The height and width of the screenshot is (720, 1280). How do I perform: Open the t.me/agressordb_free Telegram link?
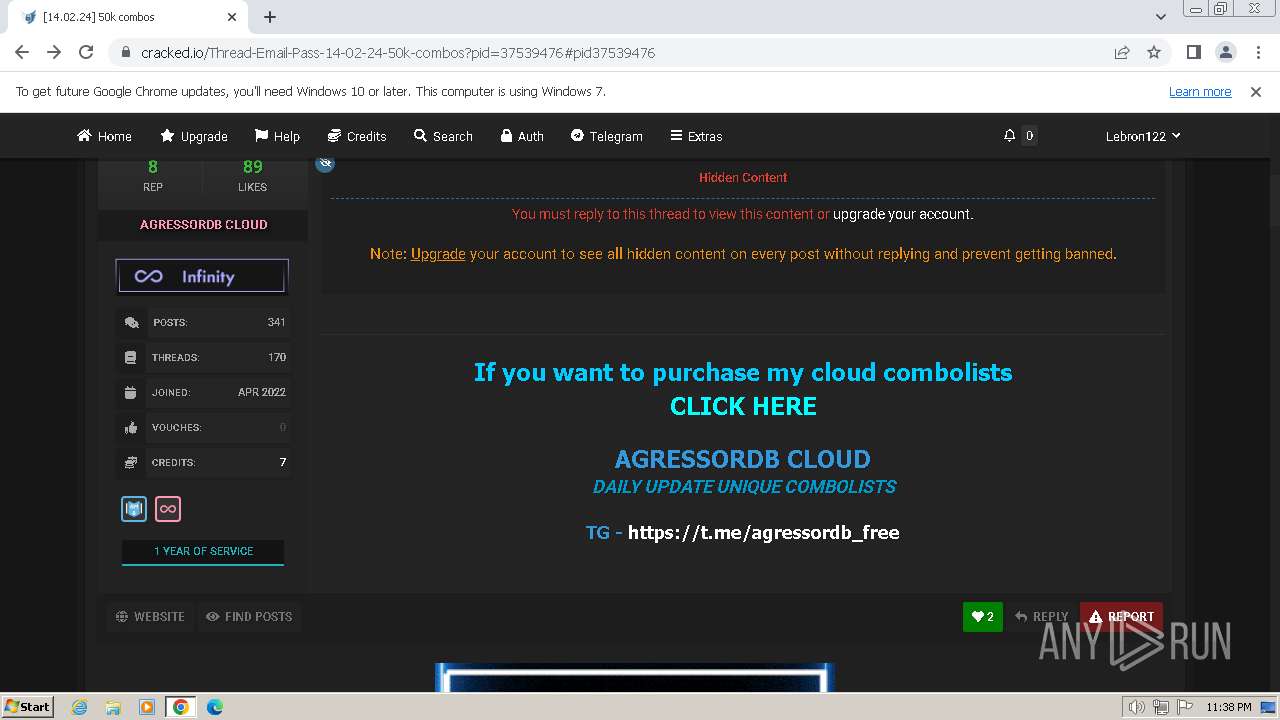[763, 533]
